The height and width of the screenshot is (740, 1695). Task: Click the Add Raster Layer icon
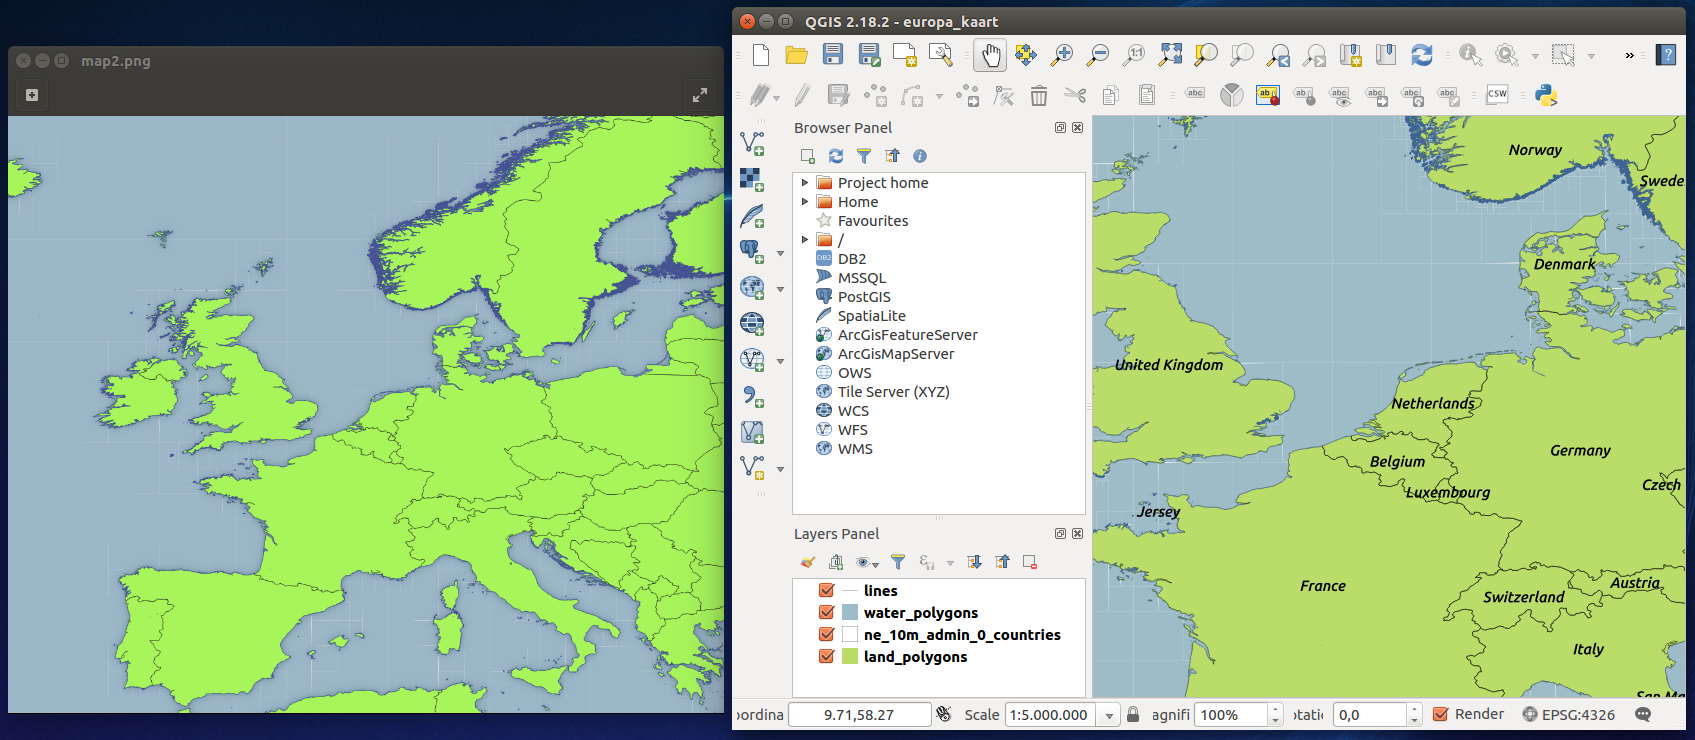point(752,180)
